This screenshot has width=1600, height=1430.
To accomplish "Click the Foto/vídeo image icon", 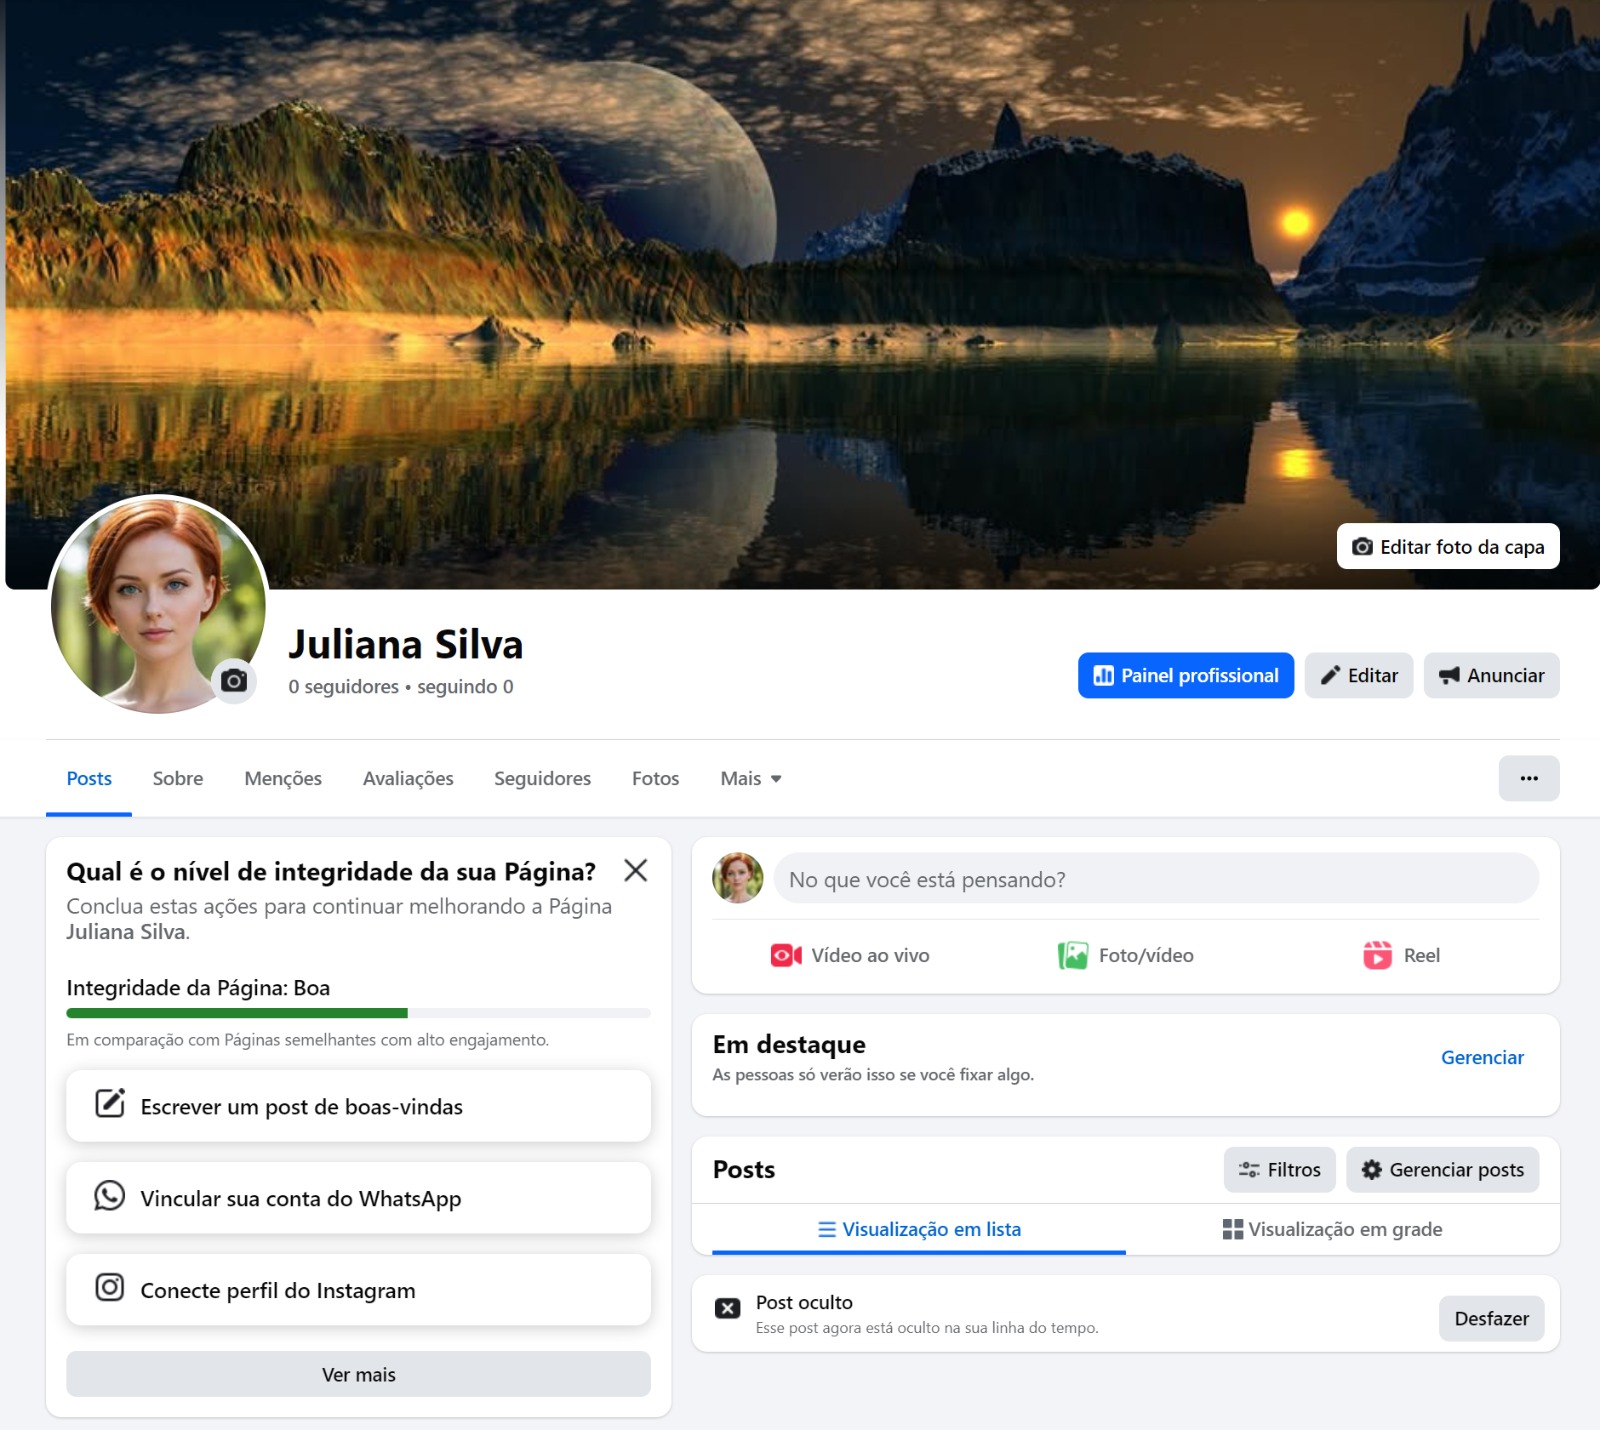I will 1073,955.
